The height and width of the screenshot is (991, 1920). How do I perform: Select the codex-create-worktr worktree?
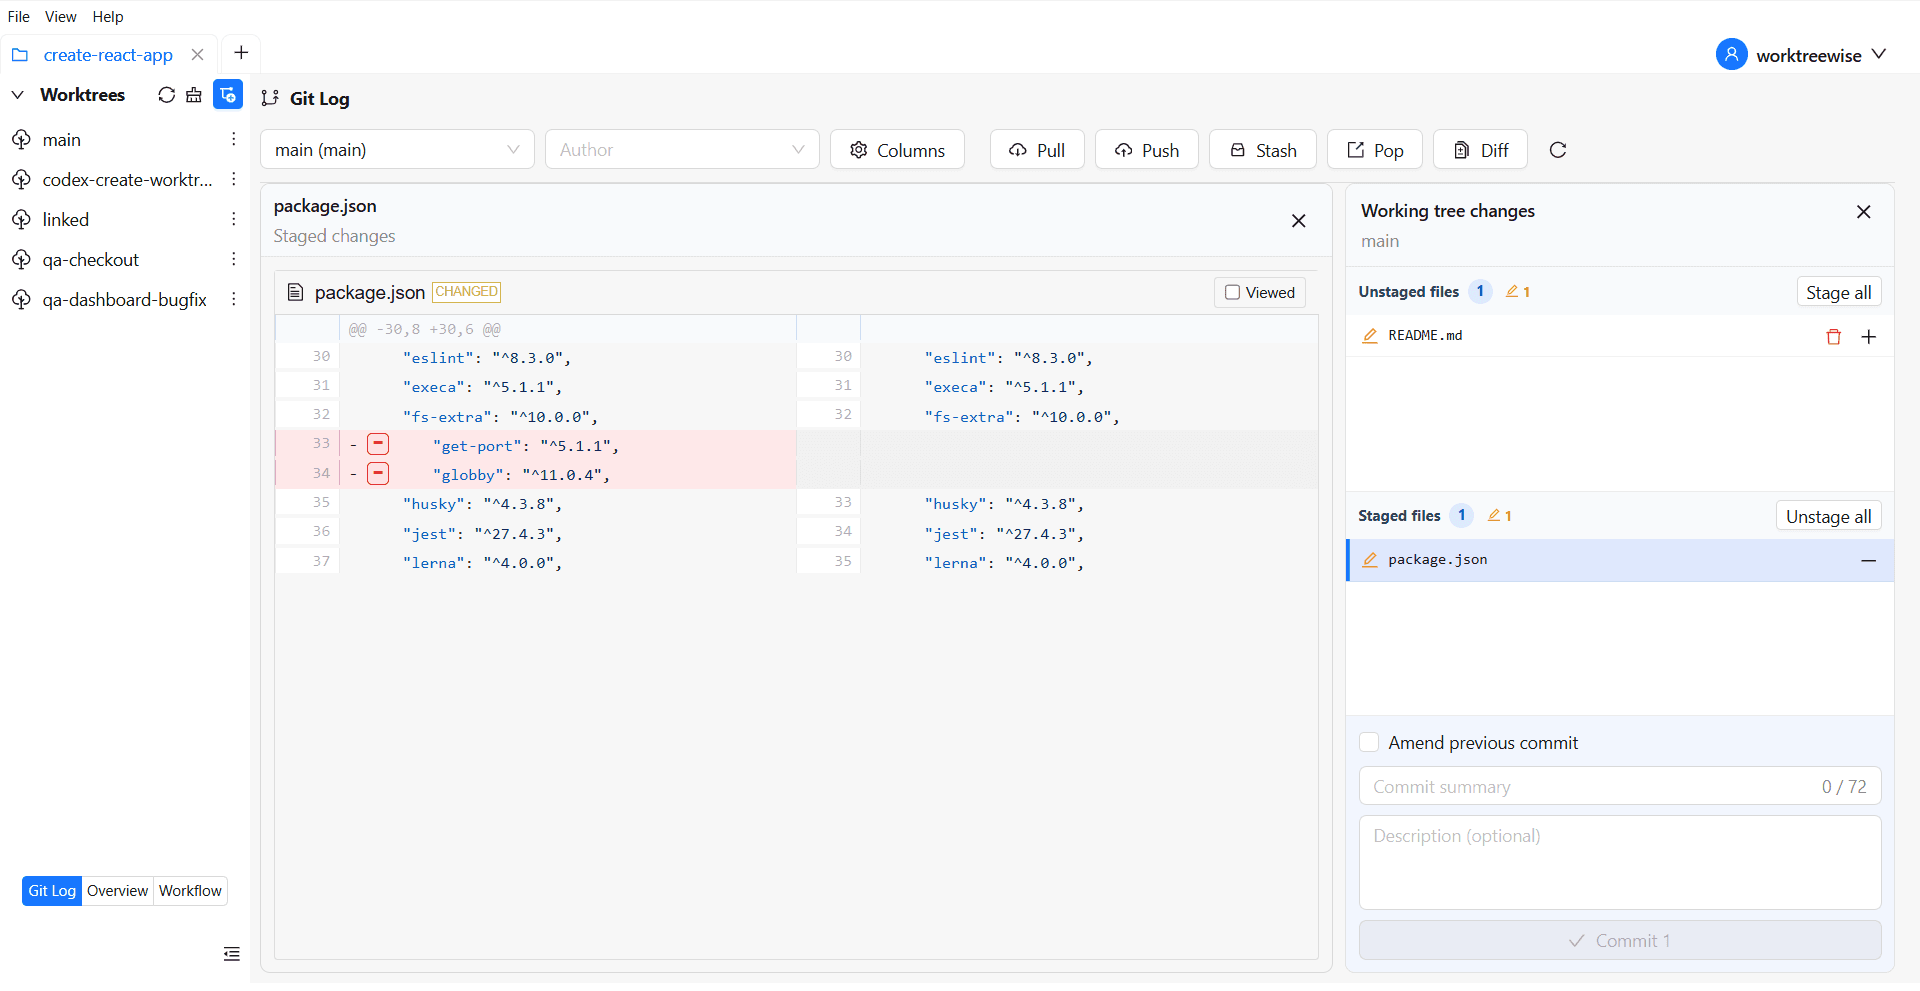127,180
